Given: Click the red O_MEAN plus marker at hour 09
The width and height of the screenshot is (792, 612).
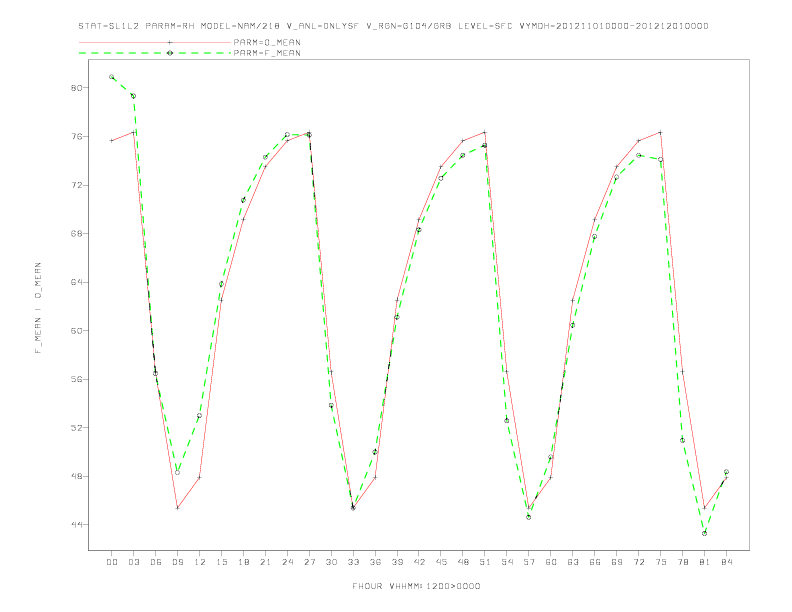Looking at the screenshot, I should tap(177, 508).
